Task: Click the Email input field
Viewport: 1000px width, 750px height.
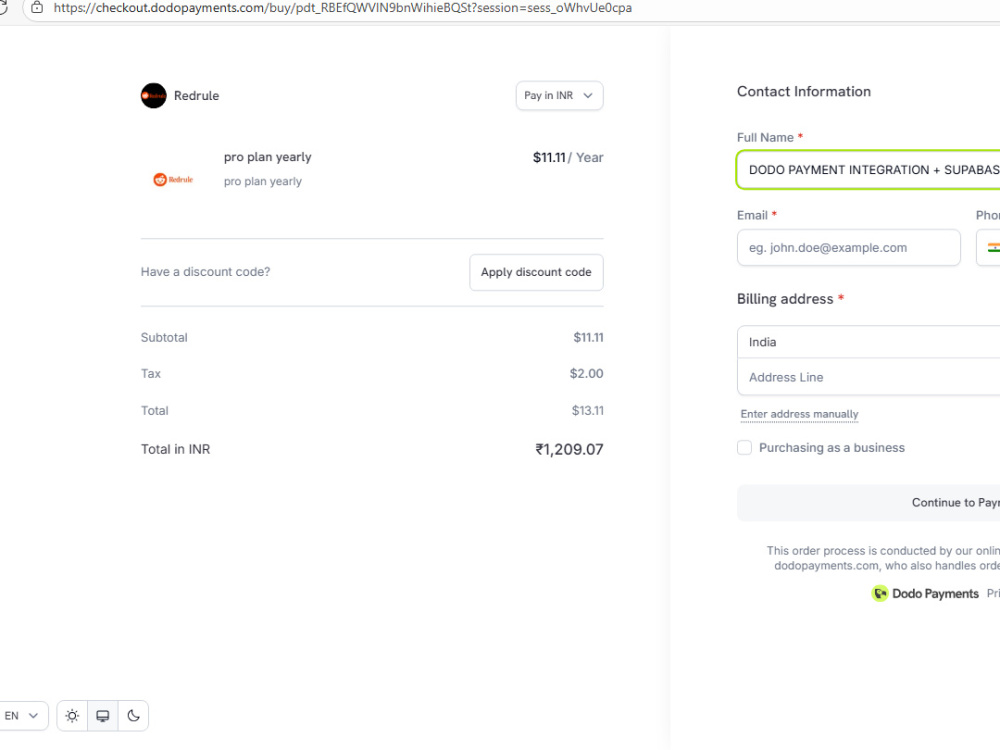Action: pos(849,247)
